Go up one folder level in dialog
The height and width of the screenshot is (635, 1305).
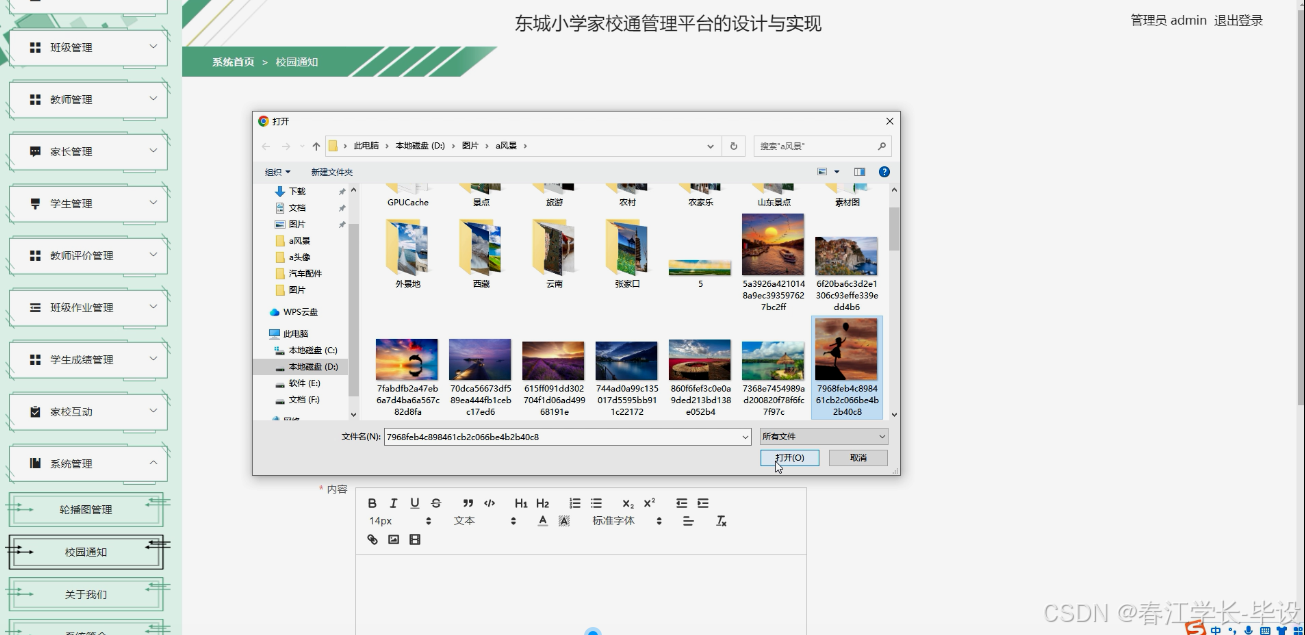point(316,146)
